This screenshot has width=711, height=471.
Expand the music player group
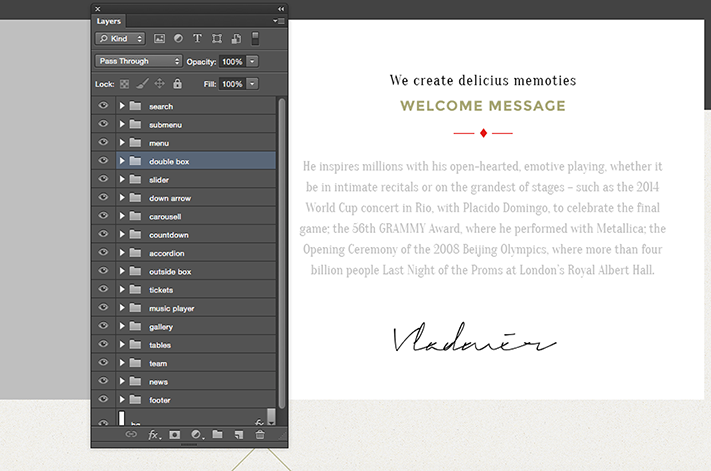tap(122, 308)
